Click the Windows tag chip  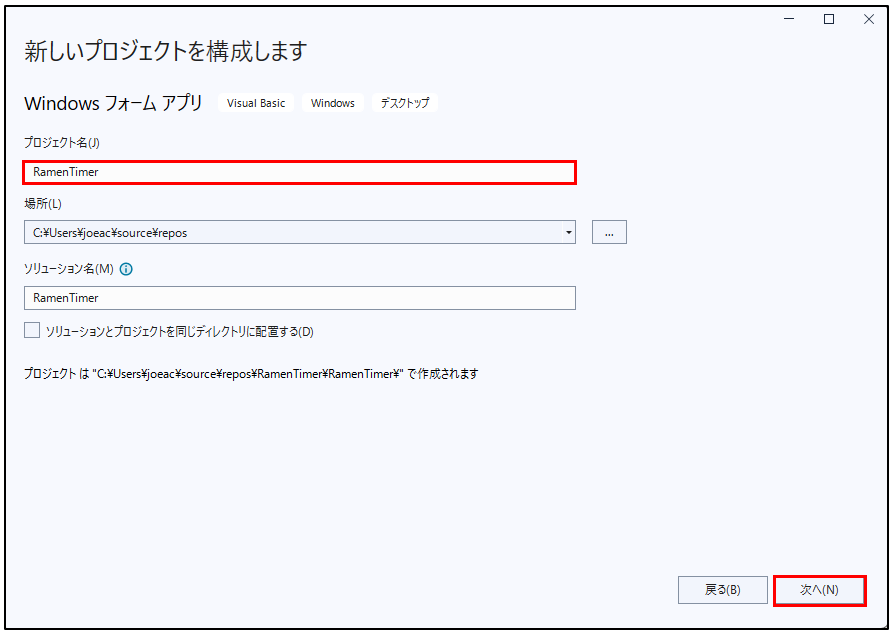333,103
